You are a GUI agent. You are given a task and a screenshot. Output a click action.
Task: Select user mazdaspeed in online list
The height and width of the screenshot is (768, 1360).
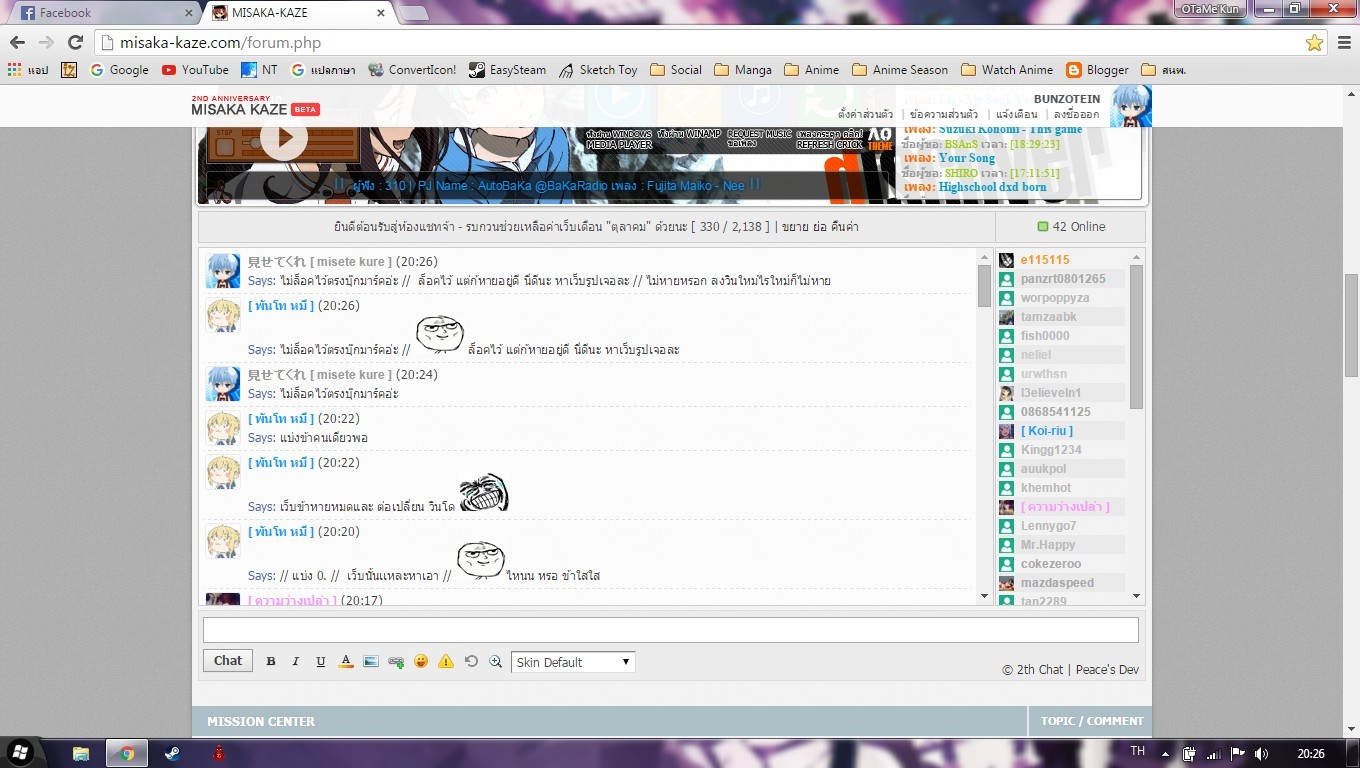coord(1057,583)
